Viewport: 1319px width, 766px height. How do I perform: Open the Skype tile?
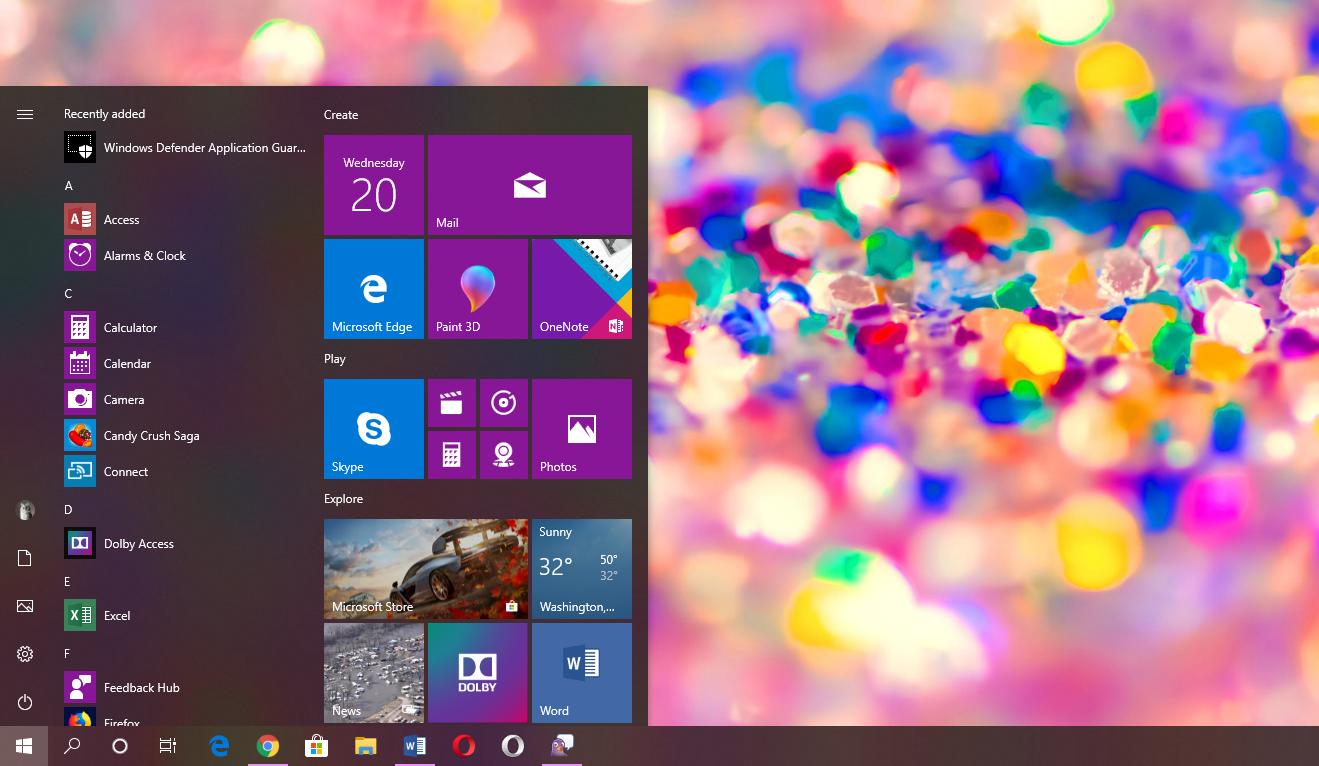click(374, 429)
